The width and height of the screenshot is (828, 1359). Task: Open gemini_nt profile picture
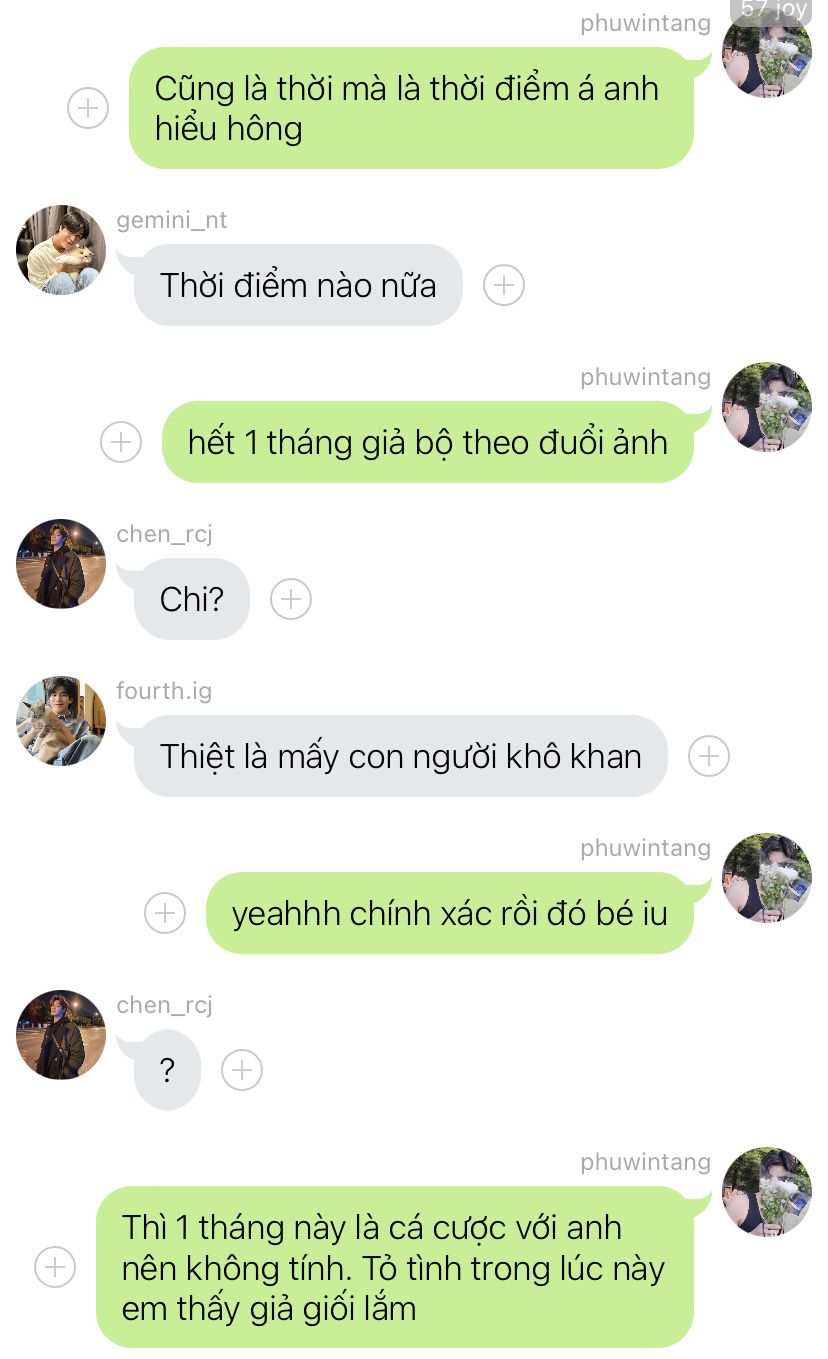coord(61,250)
